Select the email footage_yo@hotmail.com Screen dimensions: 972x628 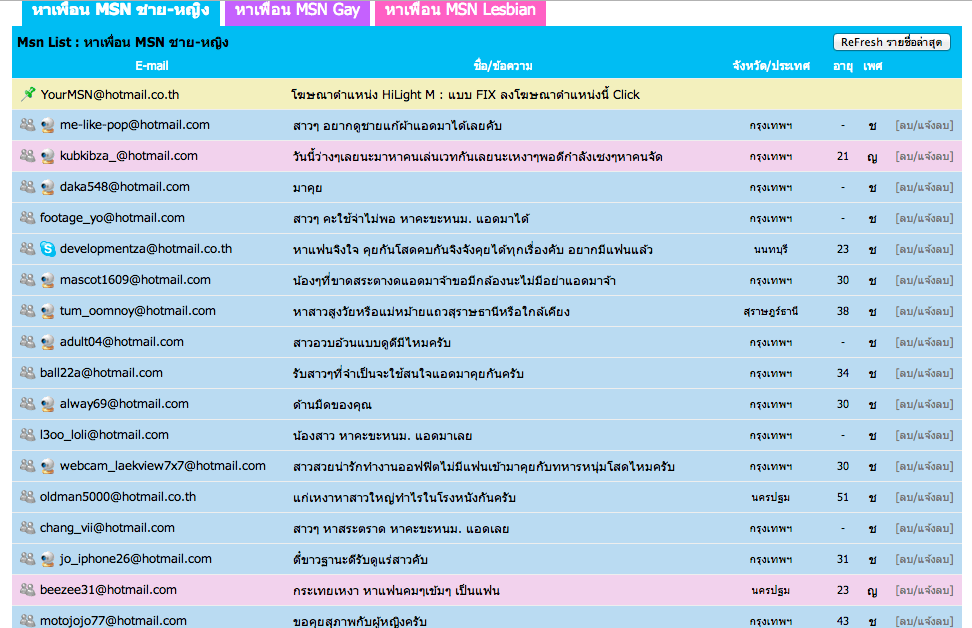point(112,218)
